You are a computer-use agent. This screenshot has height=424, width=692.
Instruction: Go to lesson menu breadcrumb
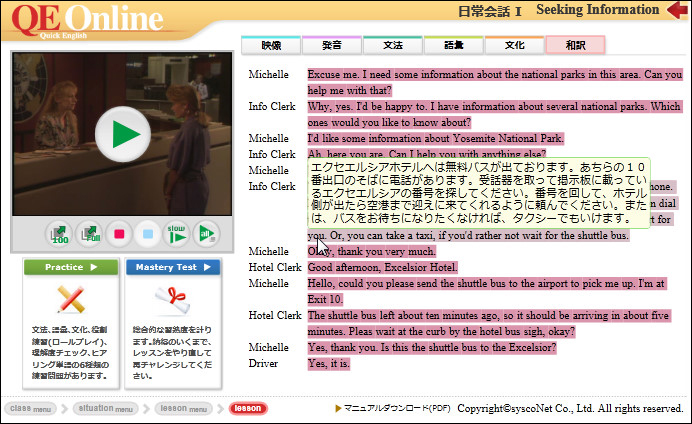(x=184, y=409)
